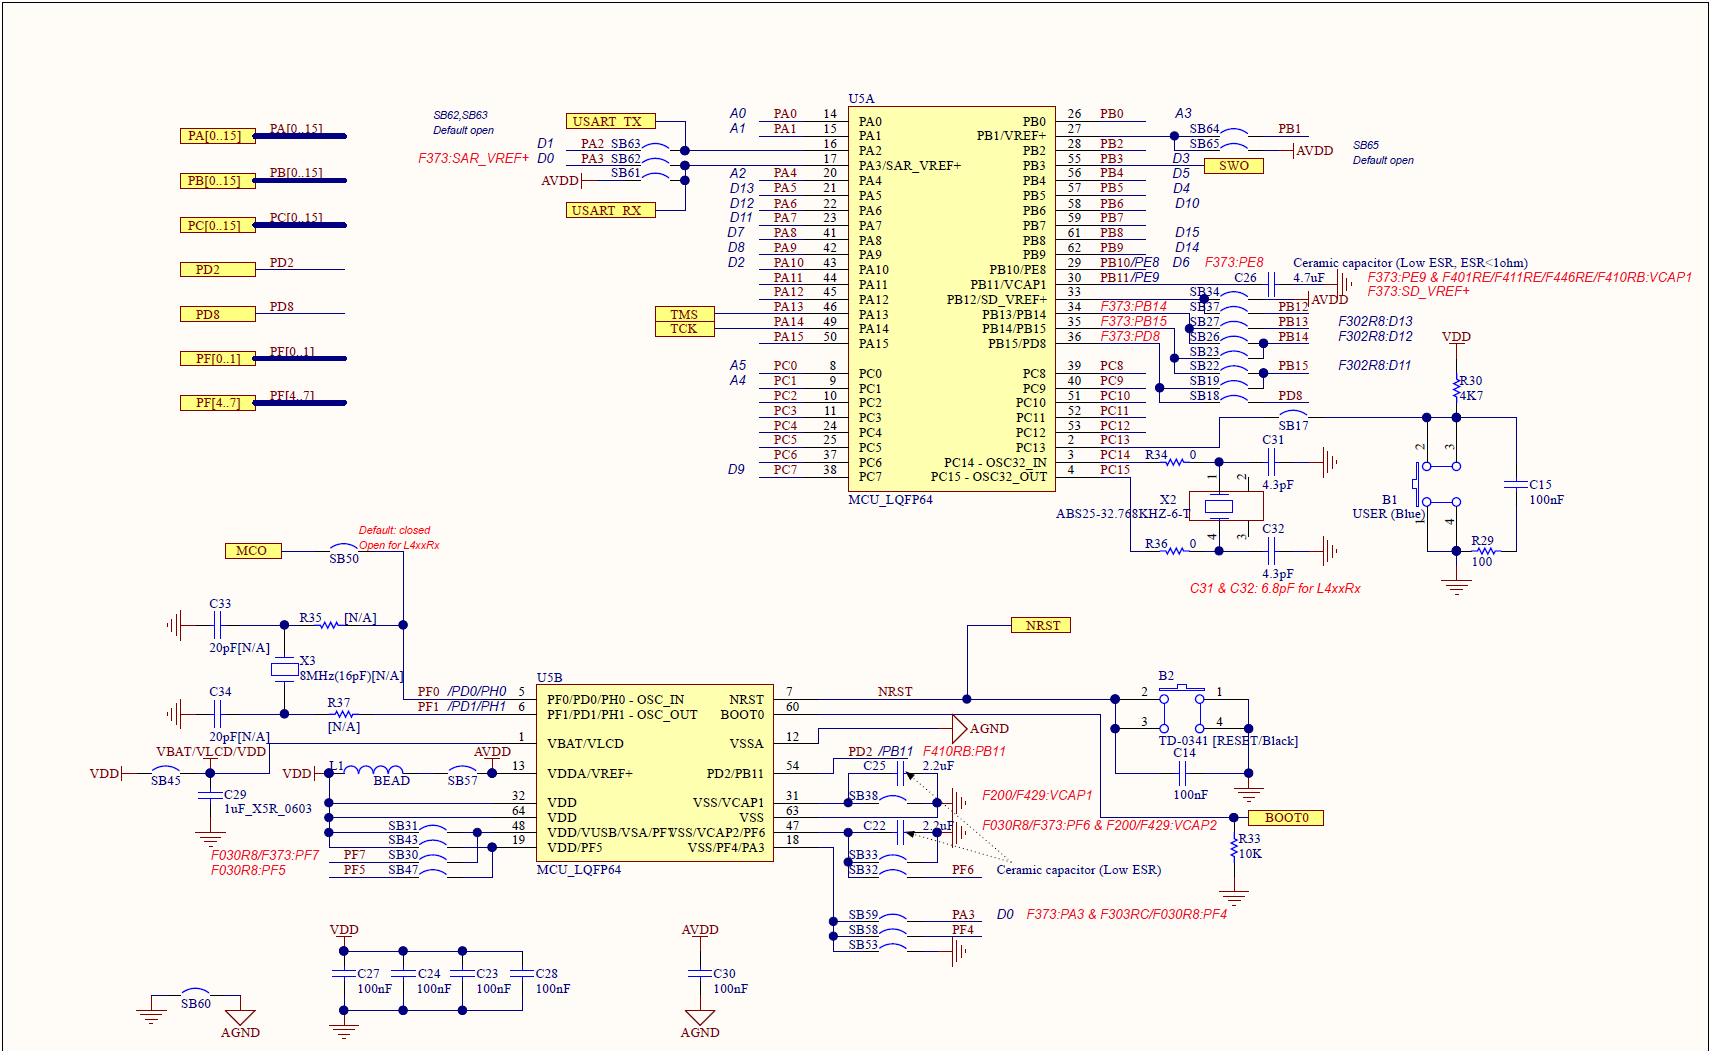The image size is (1713, 1051).
Task: Expand the PB[0..15] port bus
Action: (x=216, y=181)
